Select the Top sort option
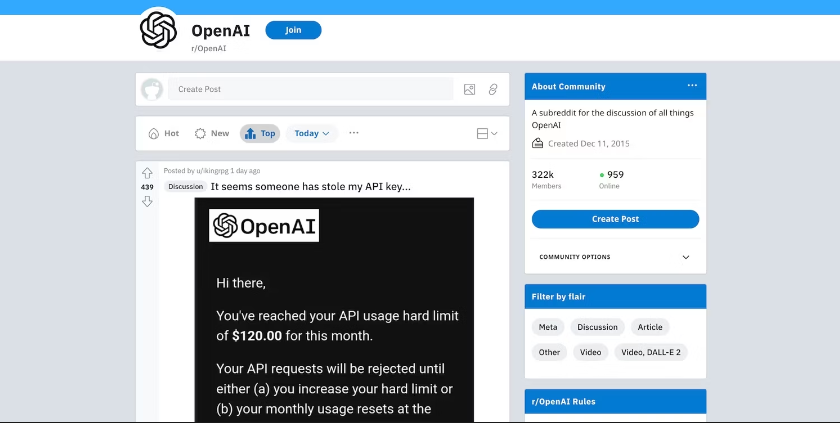840x423 pixels. point(259,133)
